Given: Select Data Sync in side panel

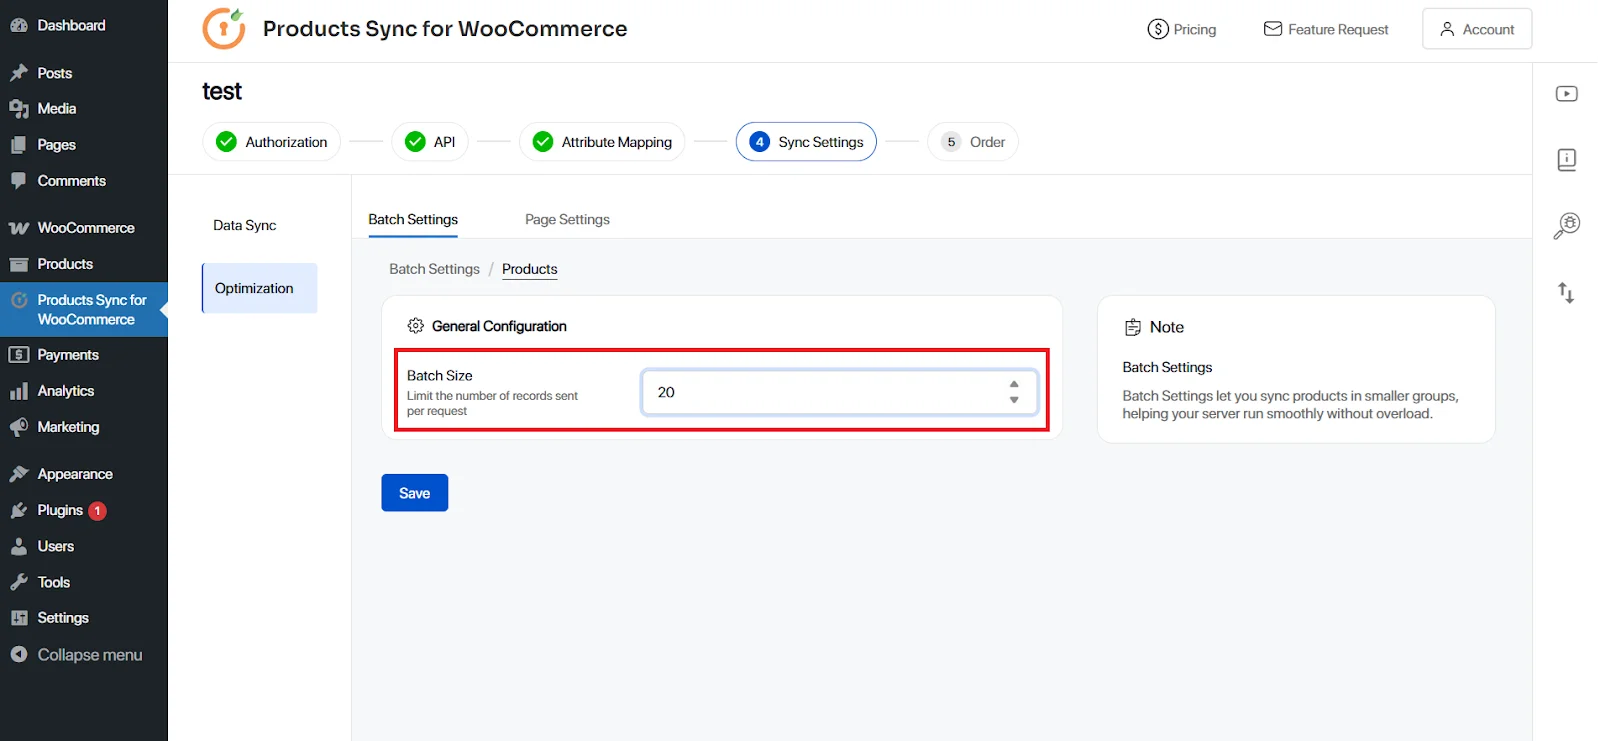Looking at the screenshot, I should coord(245,225).
